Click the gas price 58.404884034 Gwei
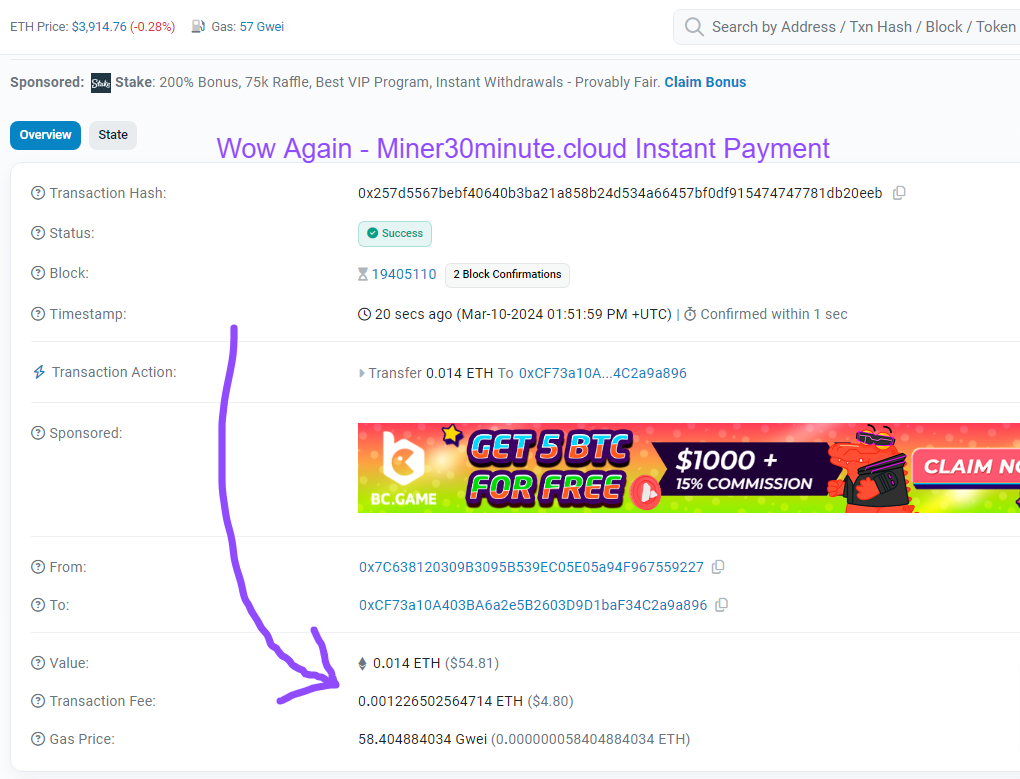Image resolution: width=1020 pixels, height=779 pixels. 422,739
